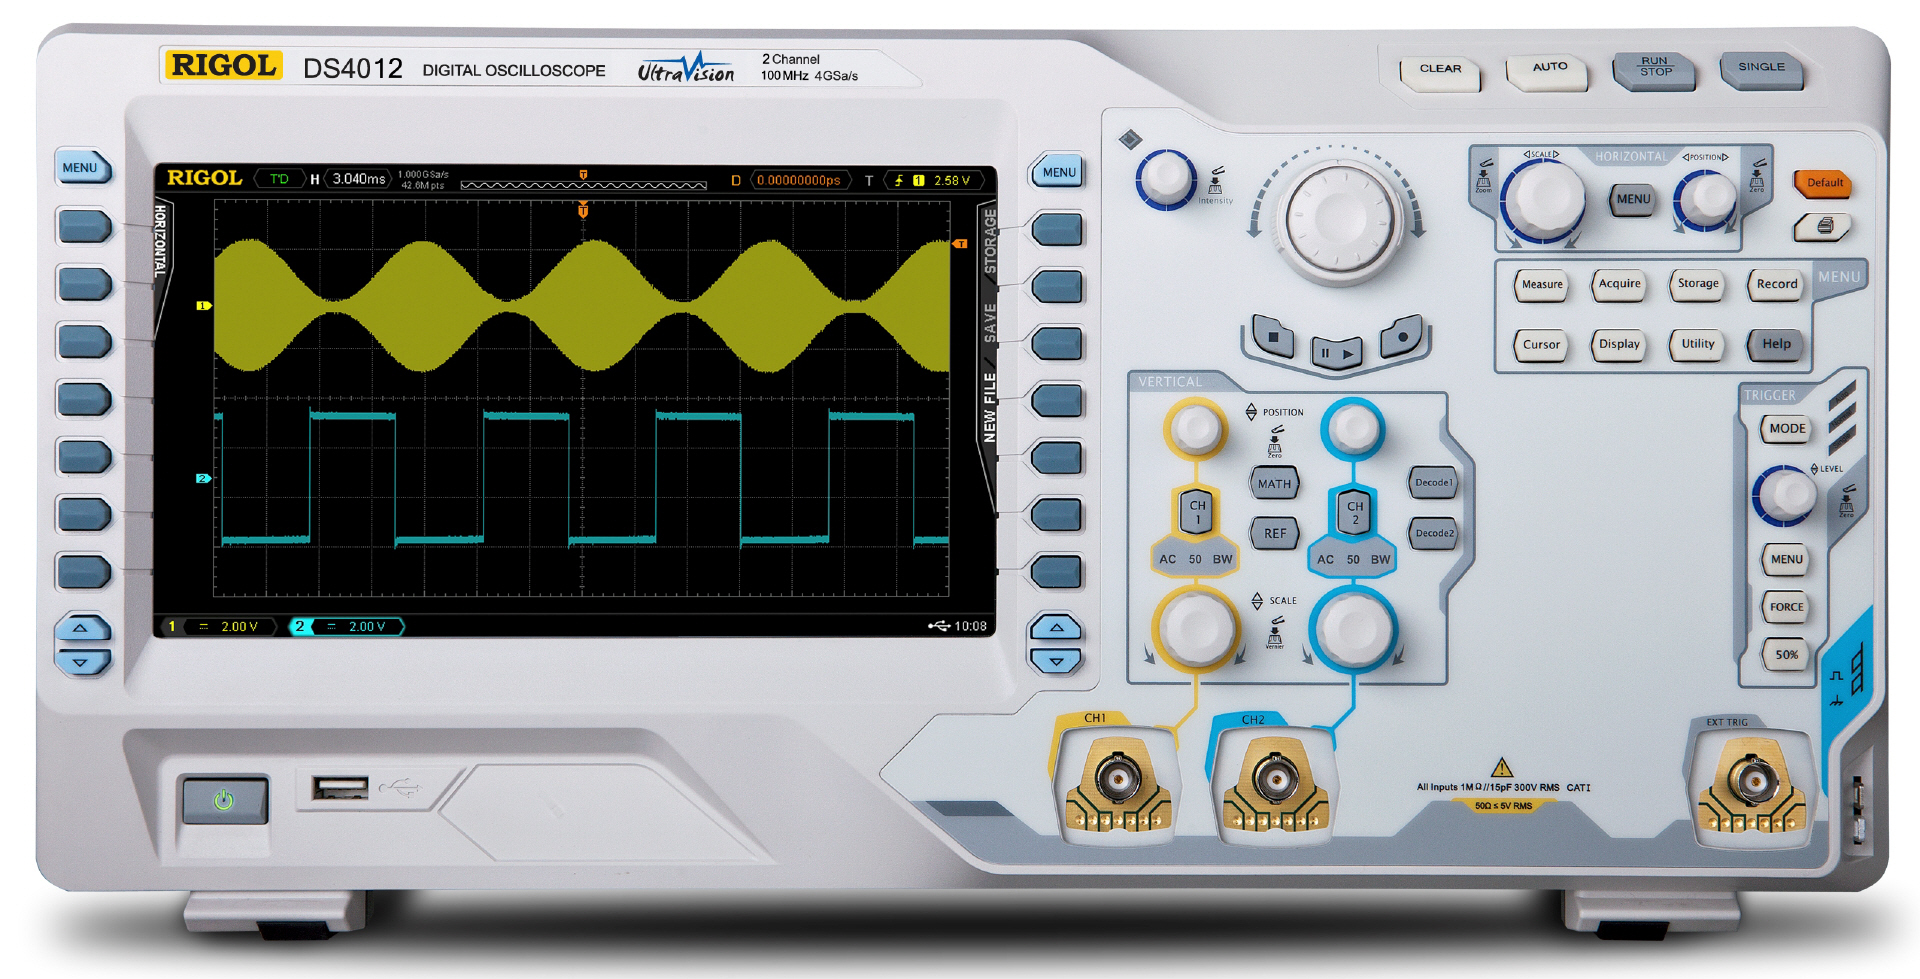1920x979 pixels.
Task: Click the waveform Intensity knob
Action: pyautogui.click(x=1165, y=179)
